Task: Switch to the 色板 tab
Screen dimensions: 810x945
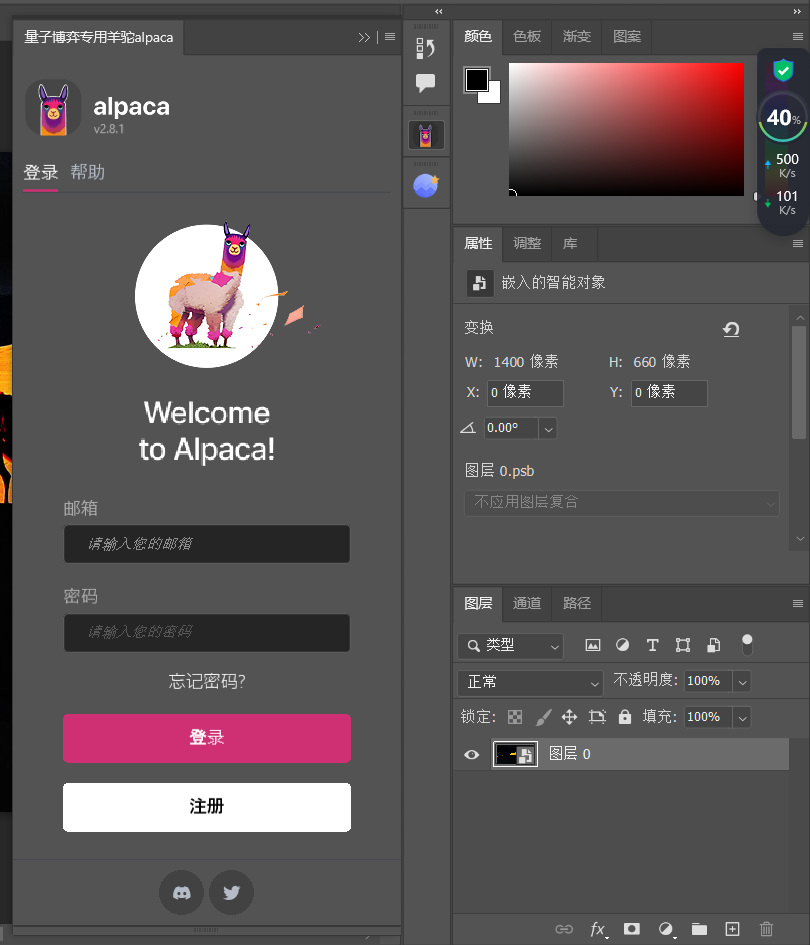Action: [527, 37]
